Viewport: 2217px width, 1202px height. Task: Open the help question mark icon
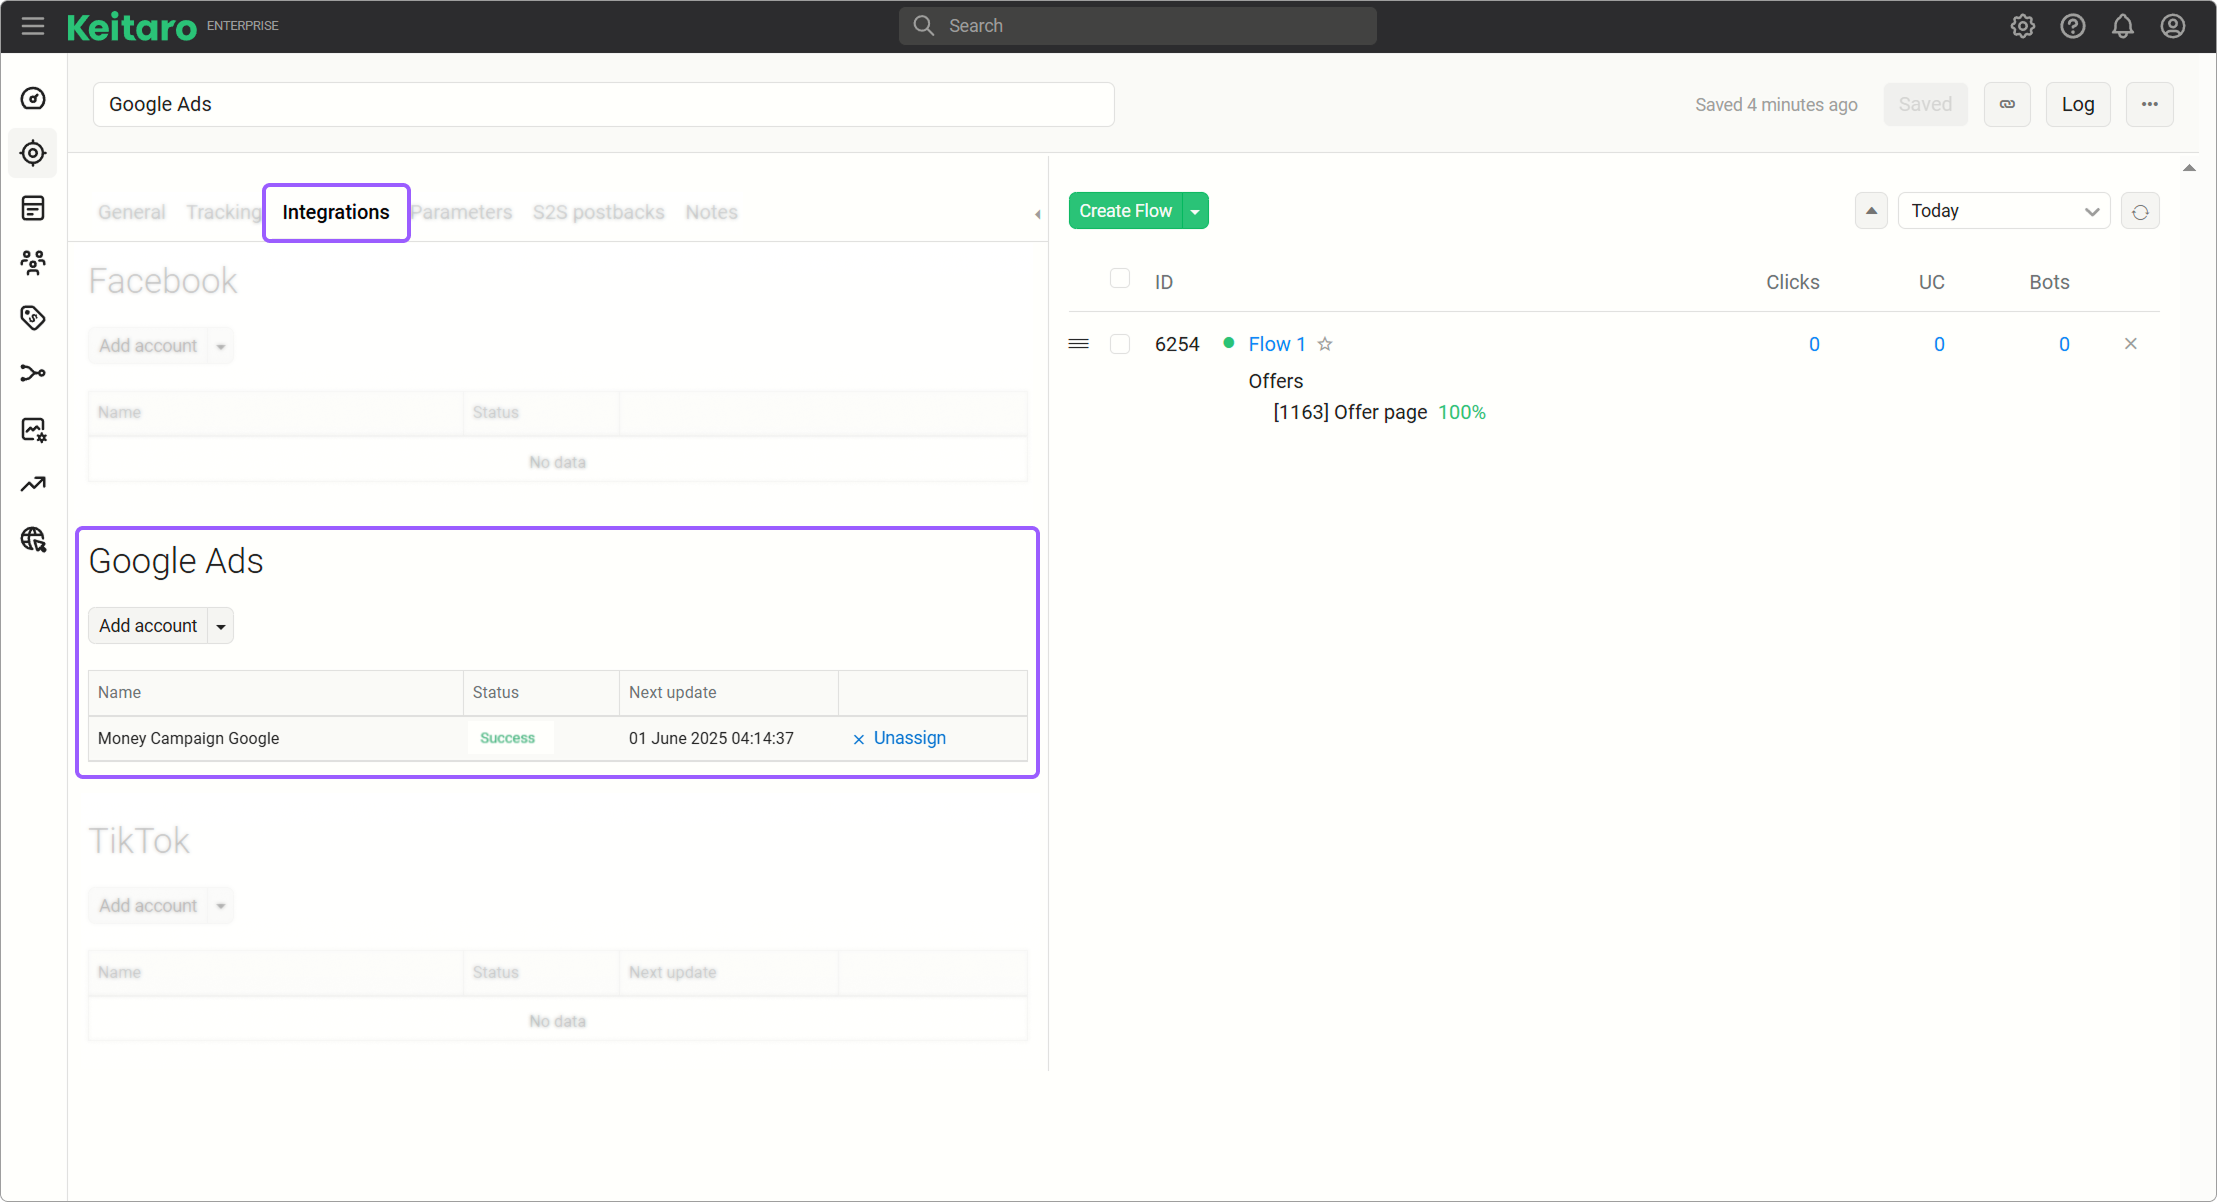click(x=2073, y=26)
